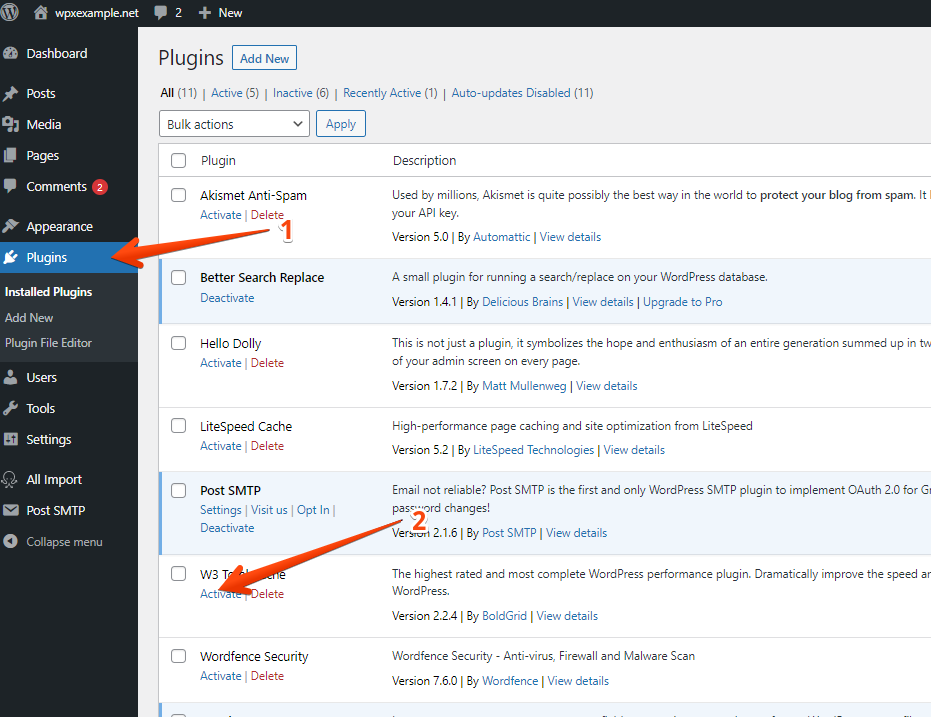931x717 pixels.
Task: Deactivate Better Search Replace plugin
Action: [x=227, y=298]
